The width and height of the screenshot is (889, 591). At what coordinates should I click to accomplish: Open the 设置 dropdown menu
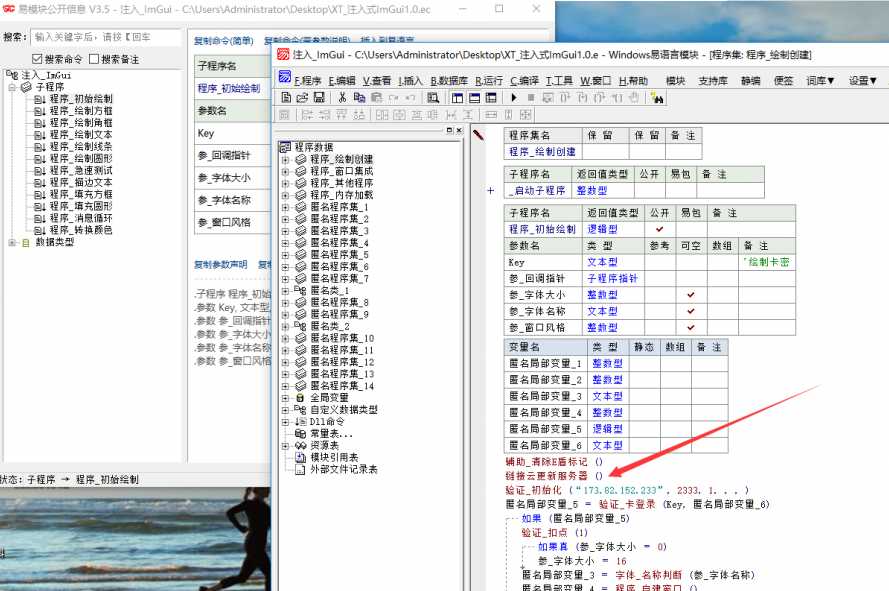(x=862, y=81)
